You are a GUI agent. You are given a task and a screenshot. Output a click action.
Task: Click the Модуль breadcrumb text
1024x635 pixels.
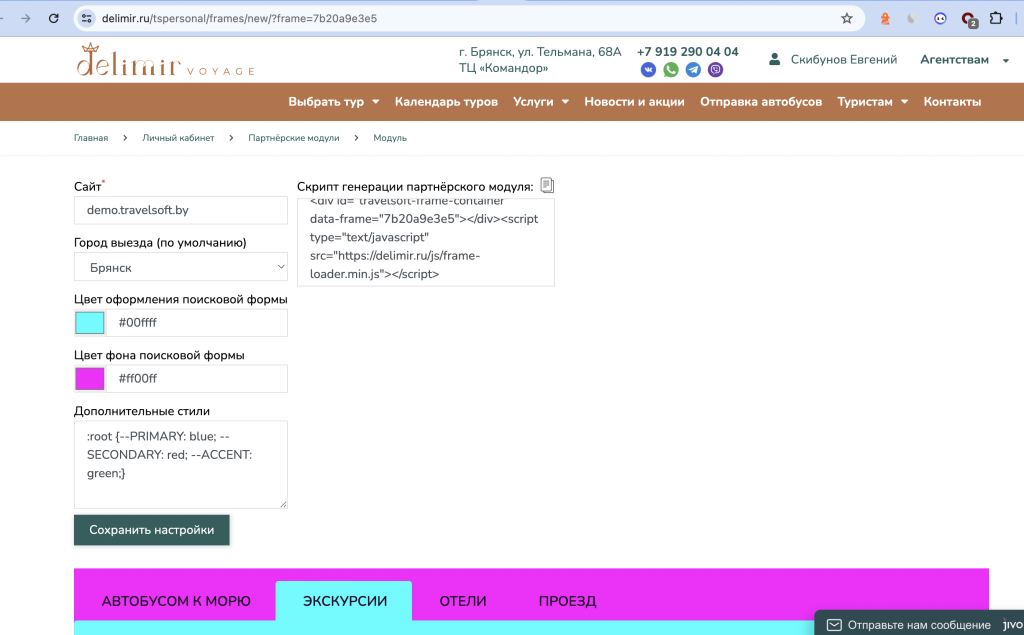390,138
